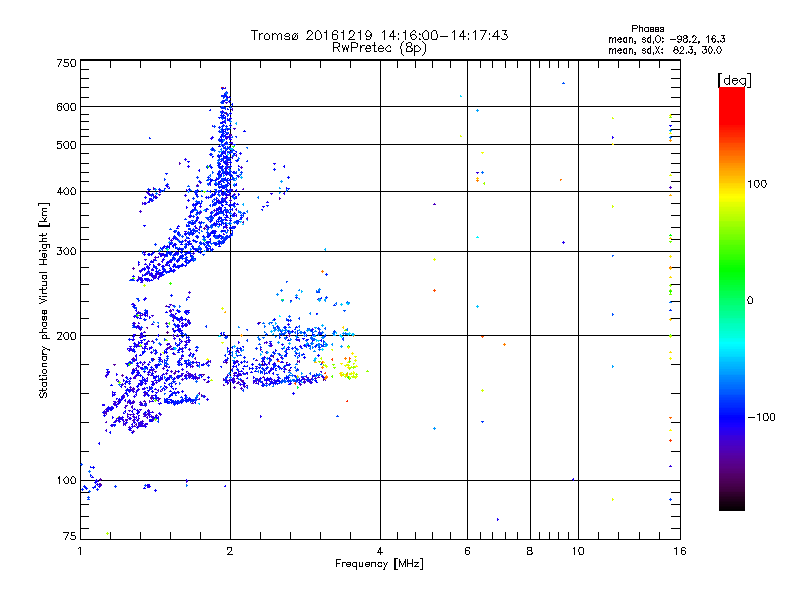Click the y-axis tick label "200"
Screen dimensions: 800x600
[66, 336]
